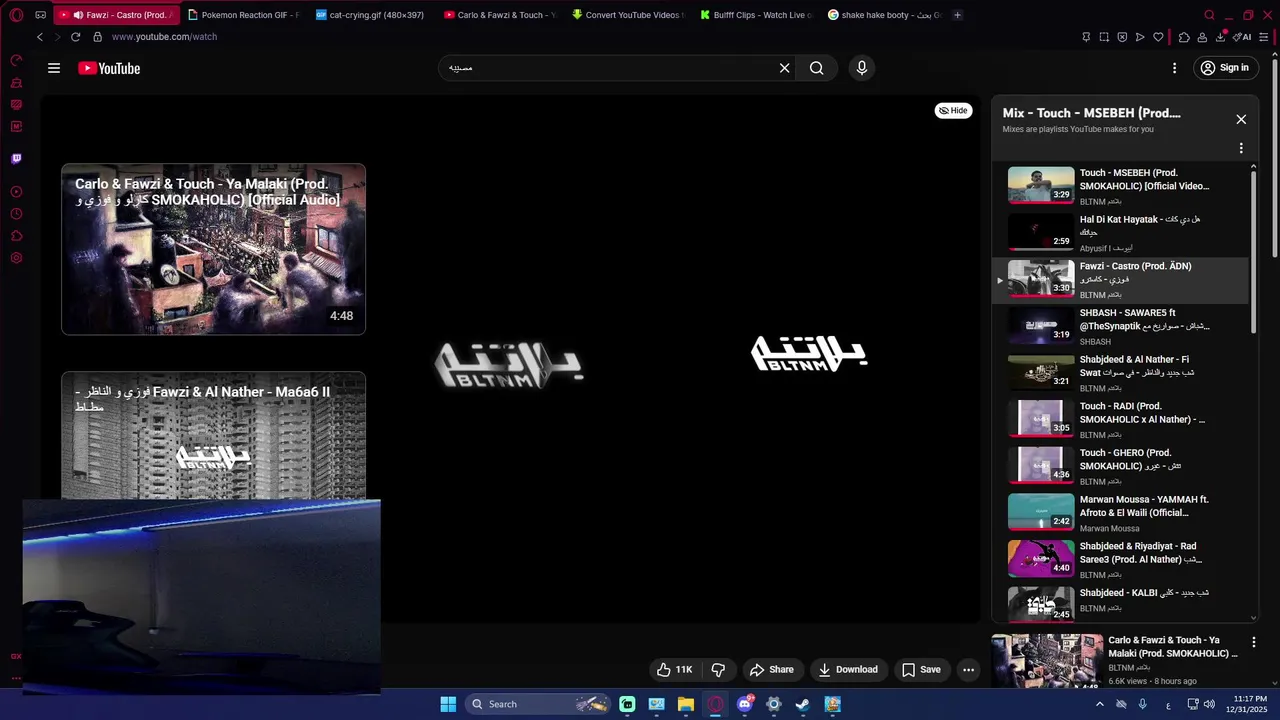This screenshot has width=1280, height=720.
Task: Open more actions ellipsis under video
Action: pos(968,670)
